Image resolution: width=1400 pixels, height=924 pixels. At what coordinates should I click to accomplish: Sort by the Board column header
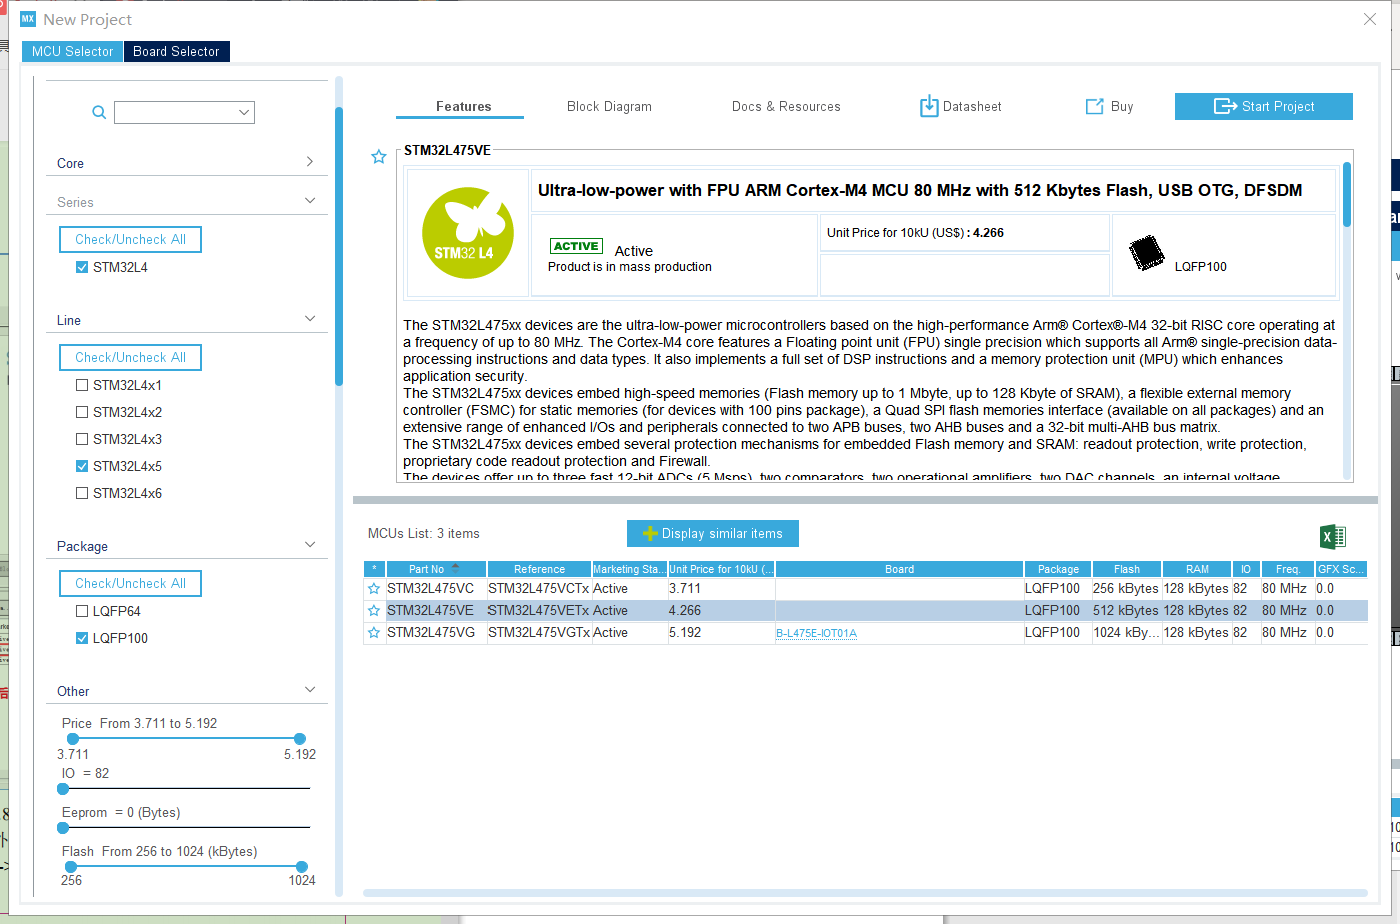click(899, 569)
